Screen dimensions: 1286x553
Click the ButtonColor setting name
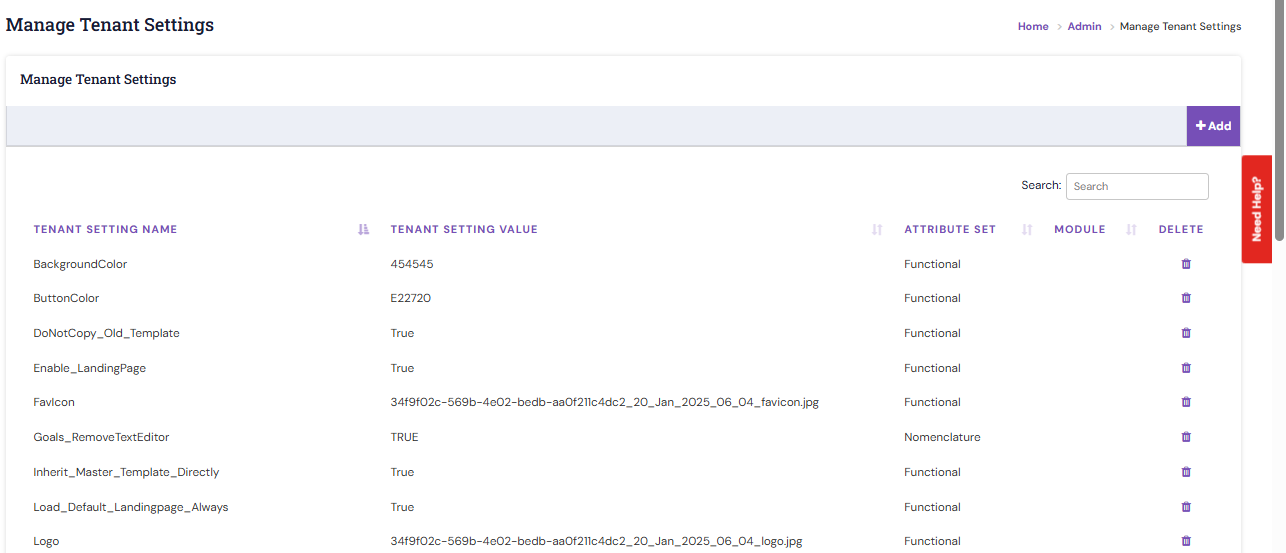66,298
